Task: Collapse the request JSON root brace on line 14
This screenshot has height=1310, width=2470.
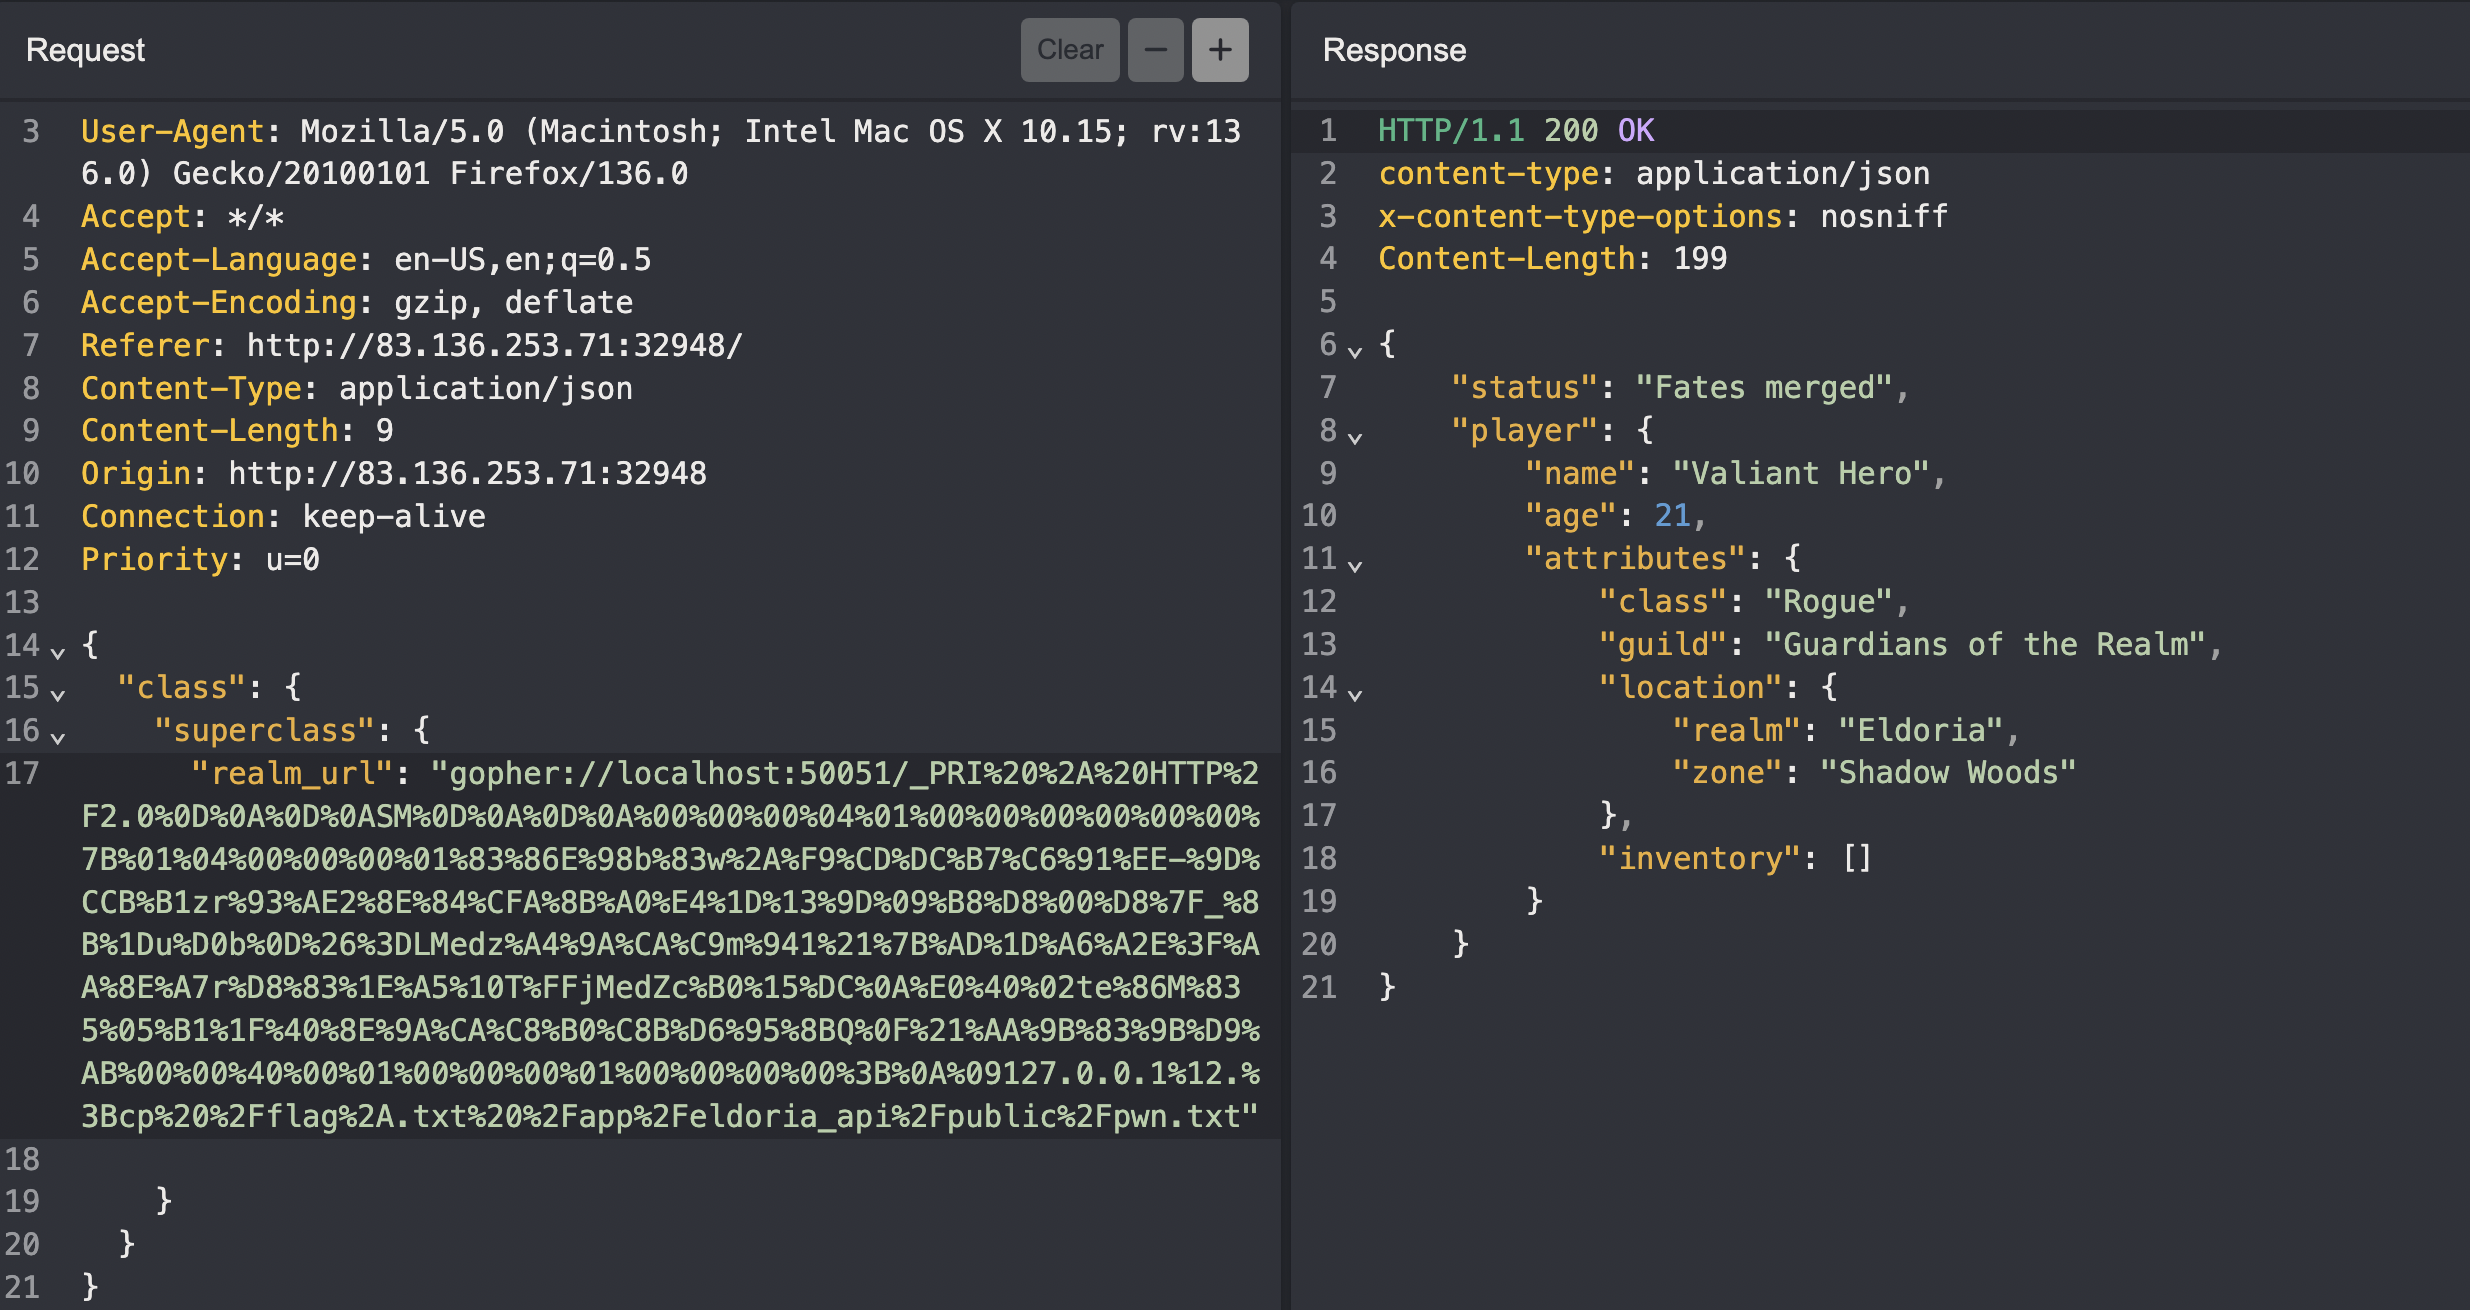Action: click(58, 652)
